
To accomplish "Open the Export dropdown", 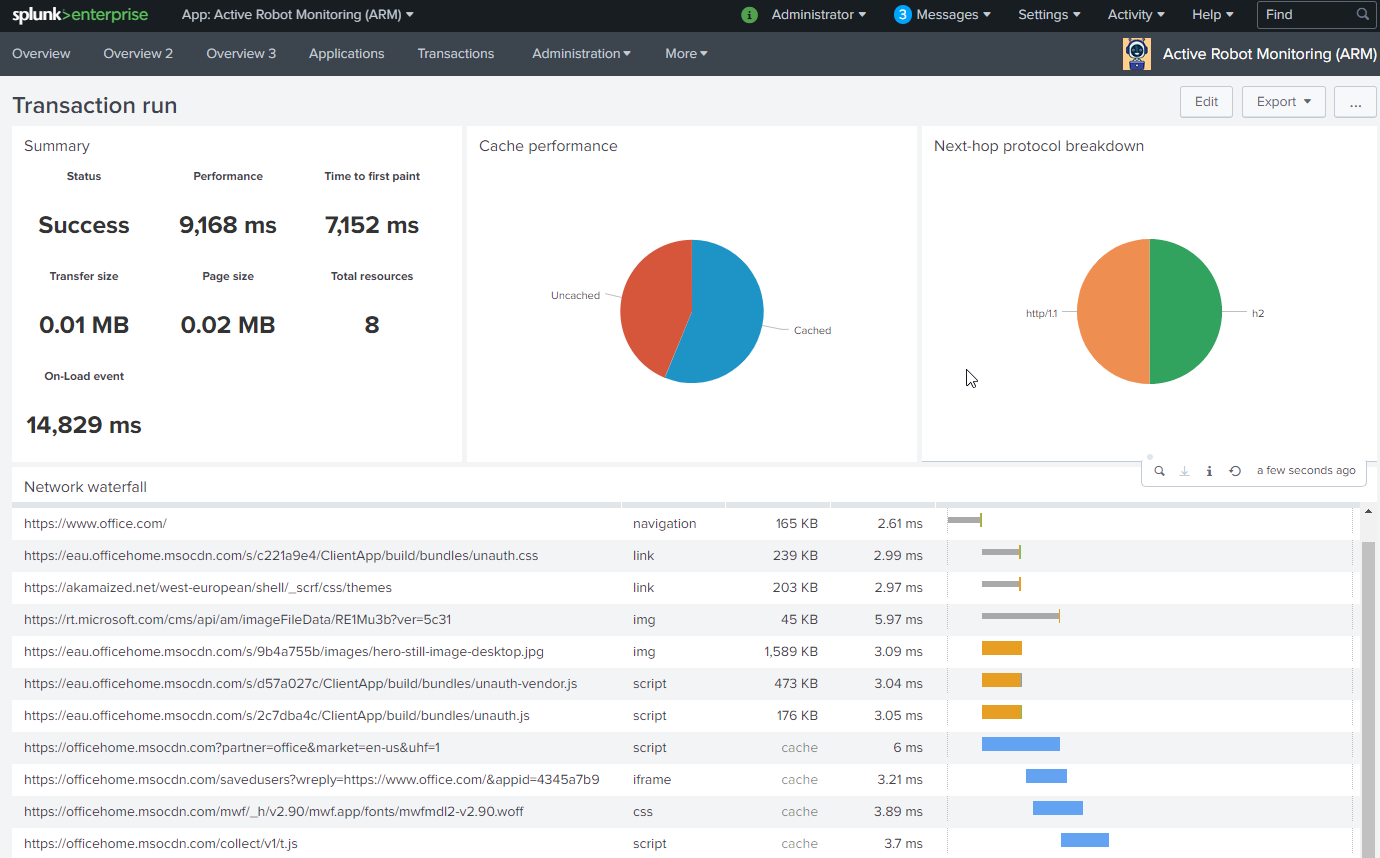I will click(x=1283, y=102).
